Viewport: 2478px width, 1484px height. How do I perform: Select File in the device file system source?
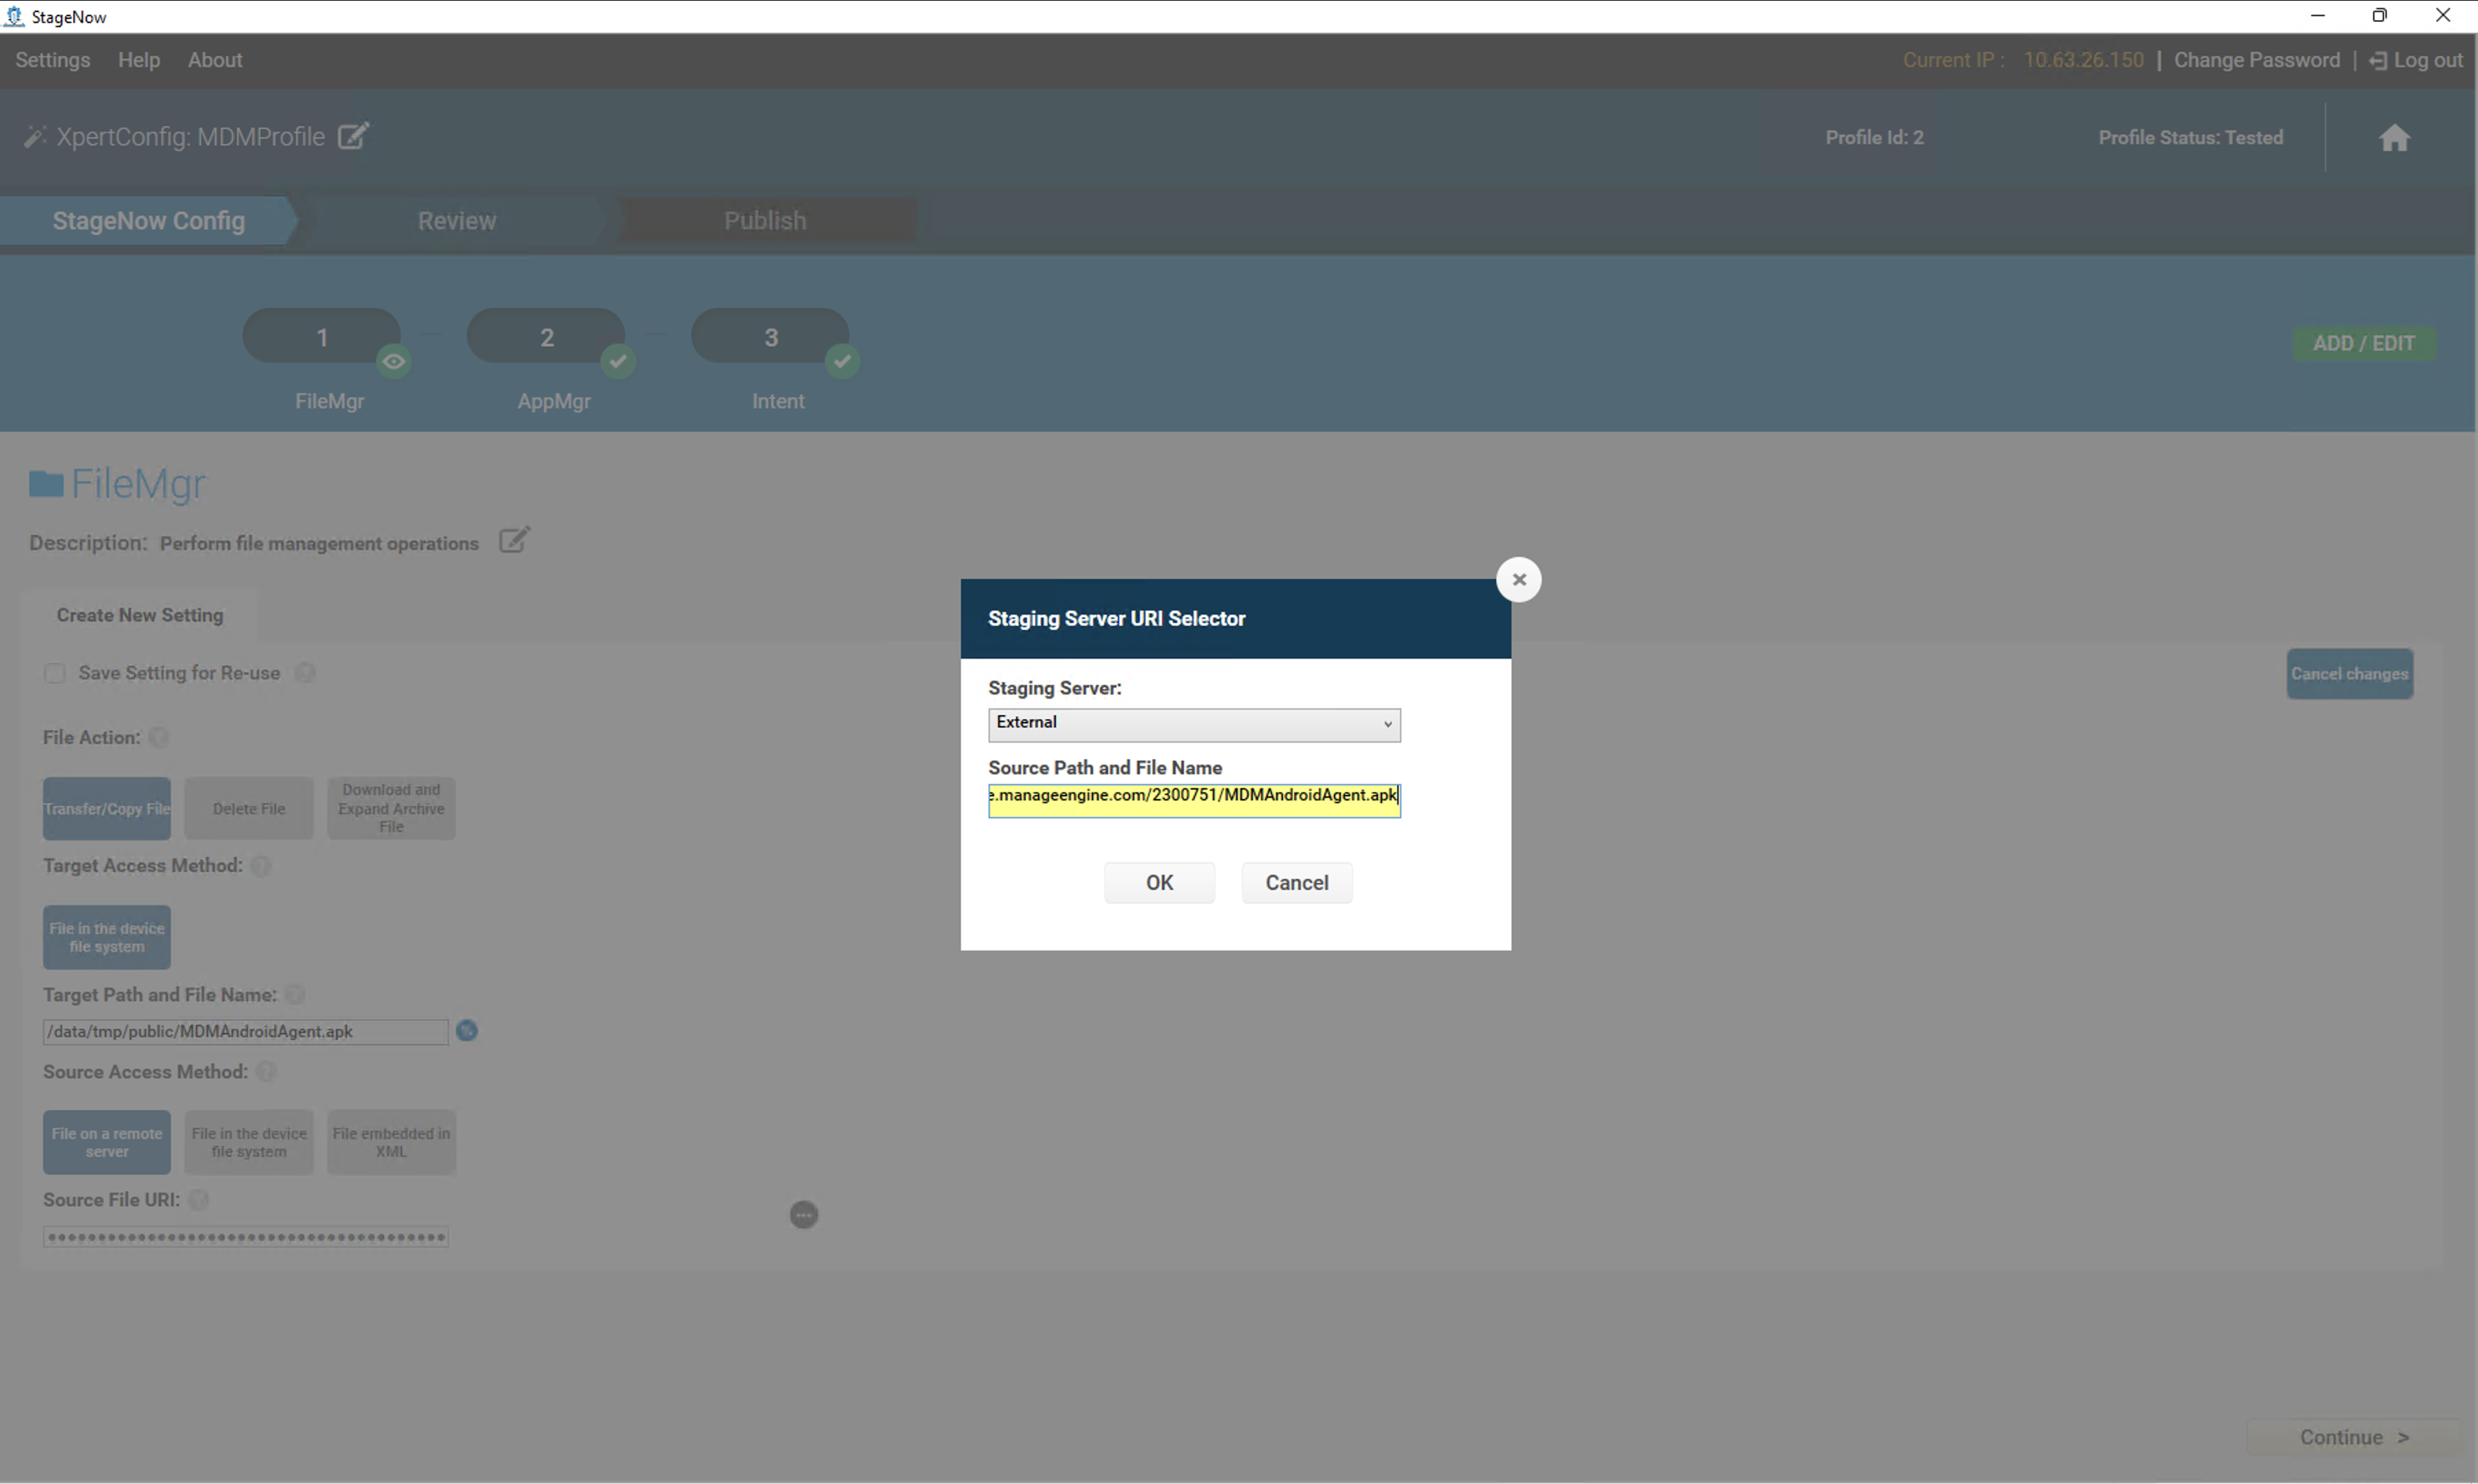click(249, 1142)
